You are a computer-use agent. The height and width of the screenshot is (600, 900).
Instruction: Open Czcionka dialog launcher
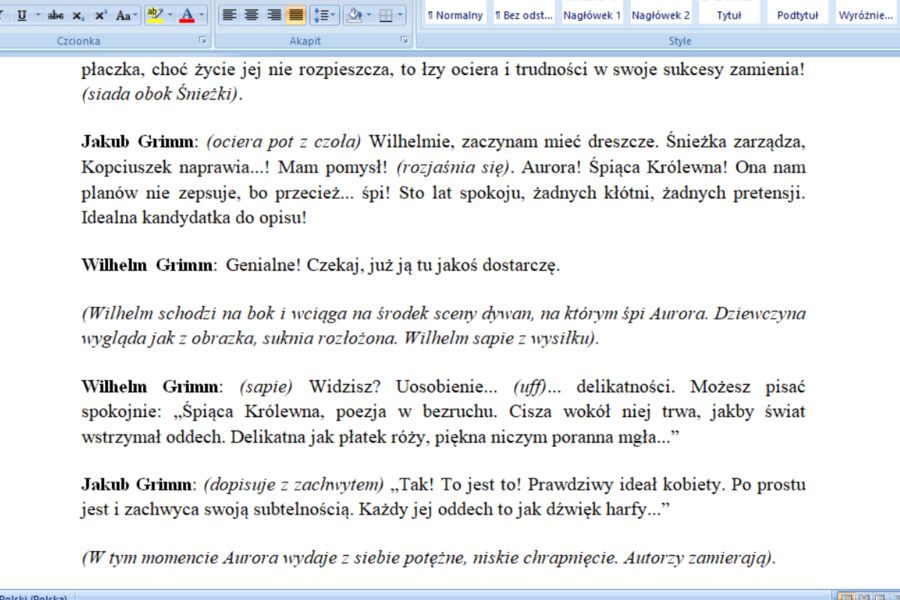pos(203,41)
